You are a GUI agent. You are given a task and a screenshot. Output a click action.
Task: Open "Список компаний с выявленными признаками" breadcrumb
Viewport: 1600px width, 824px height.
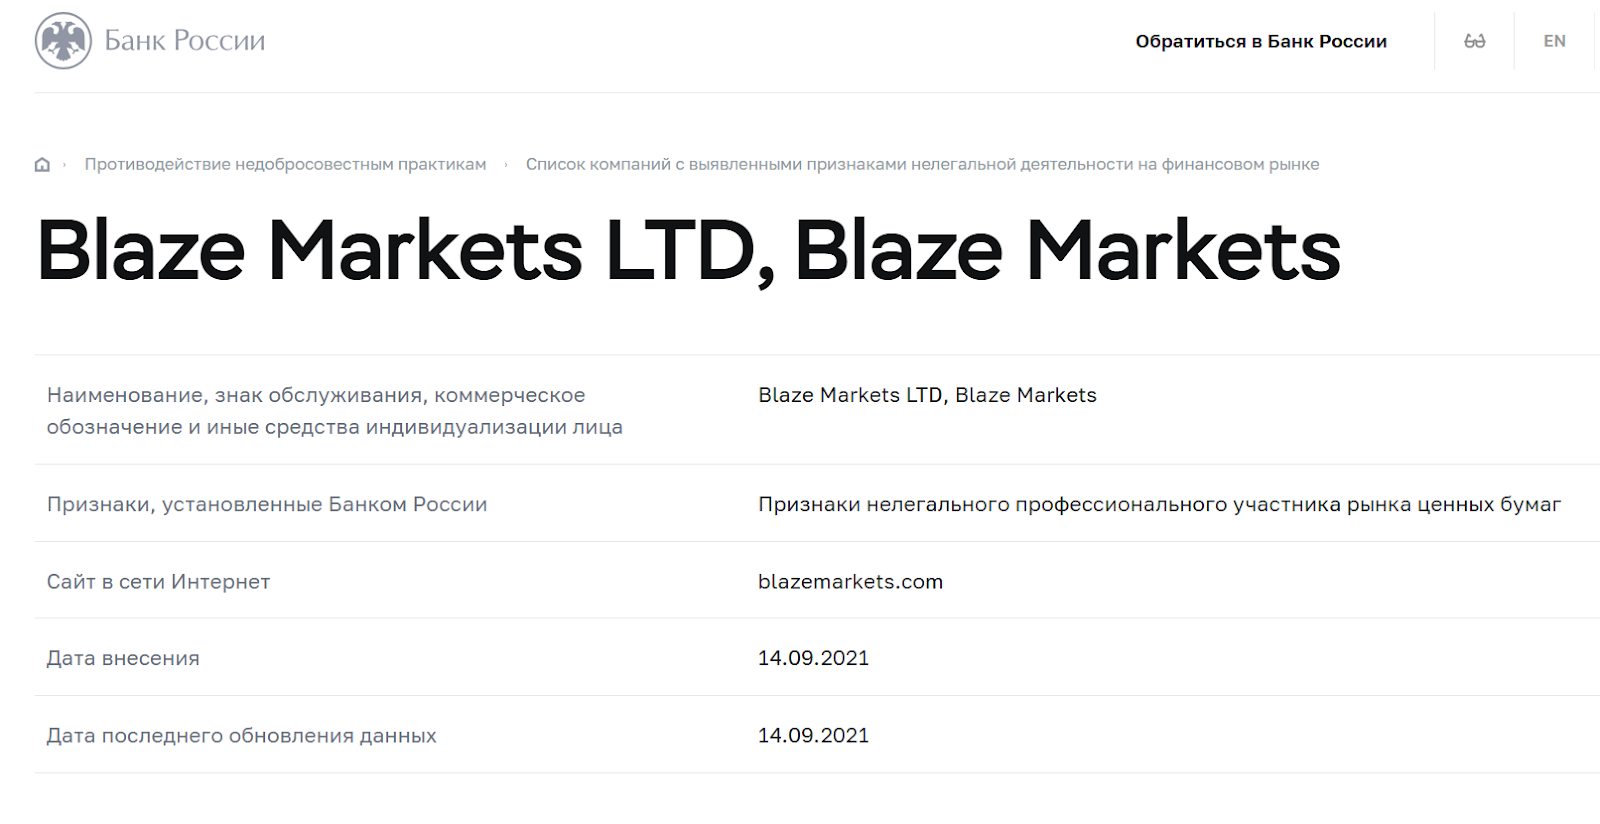point(922,164)
